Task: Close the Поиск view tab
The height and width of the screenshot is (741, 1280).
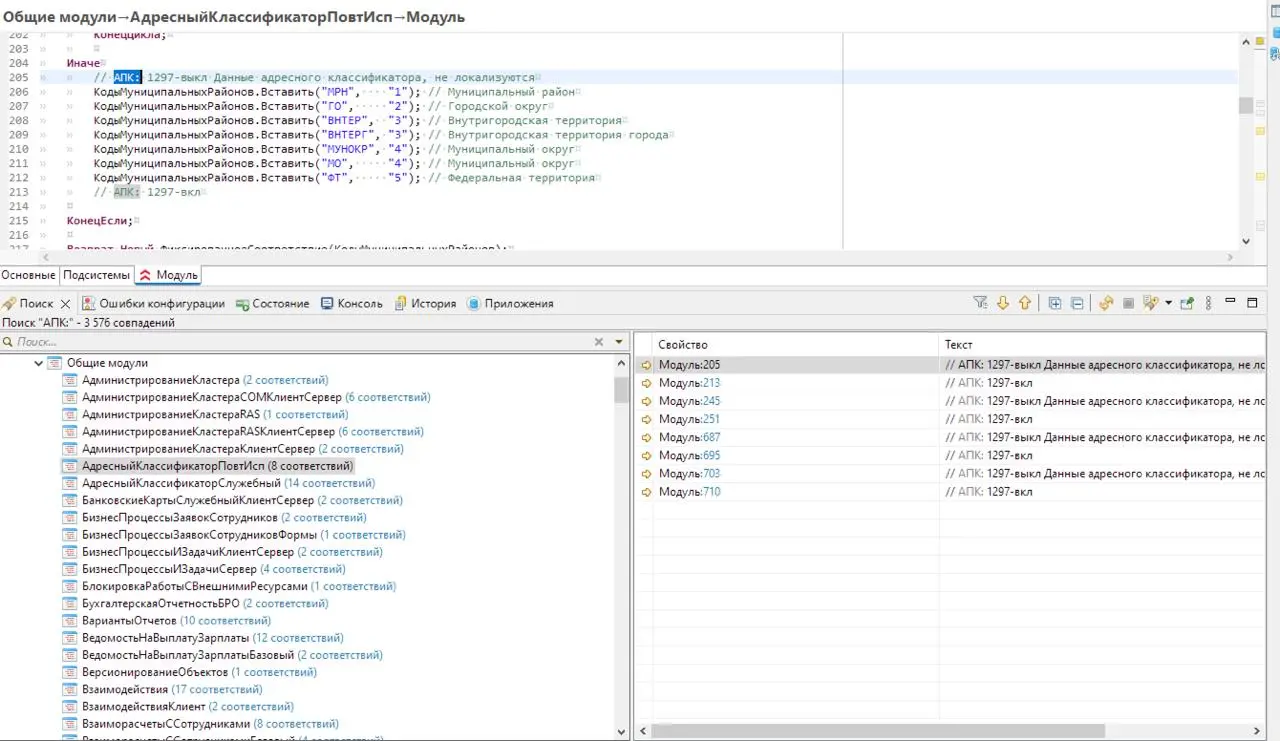Action: pyautogui.click(x=66, y=303)
